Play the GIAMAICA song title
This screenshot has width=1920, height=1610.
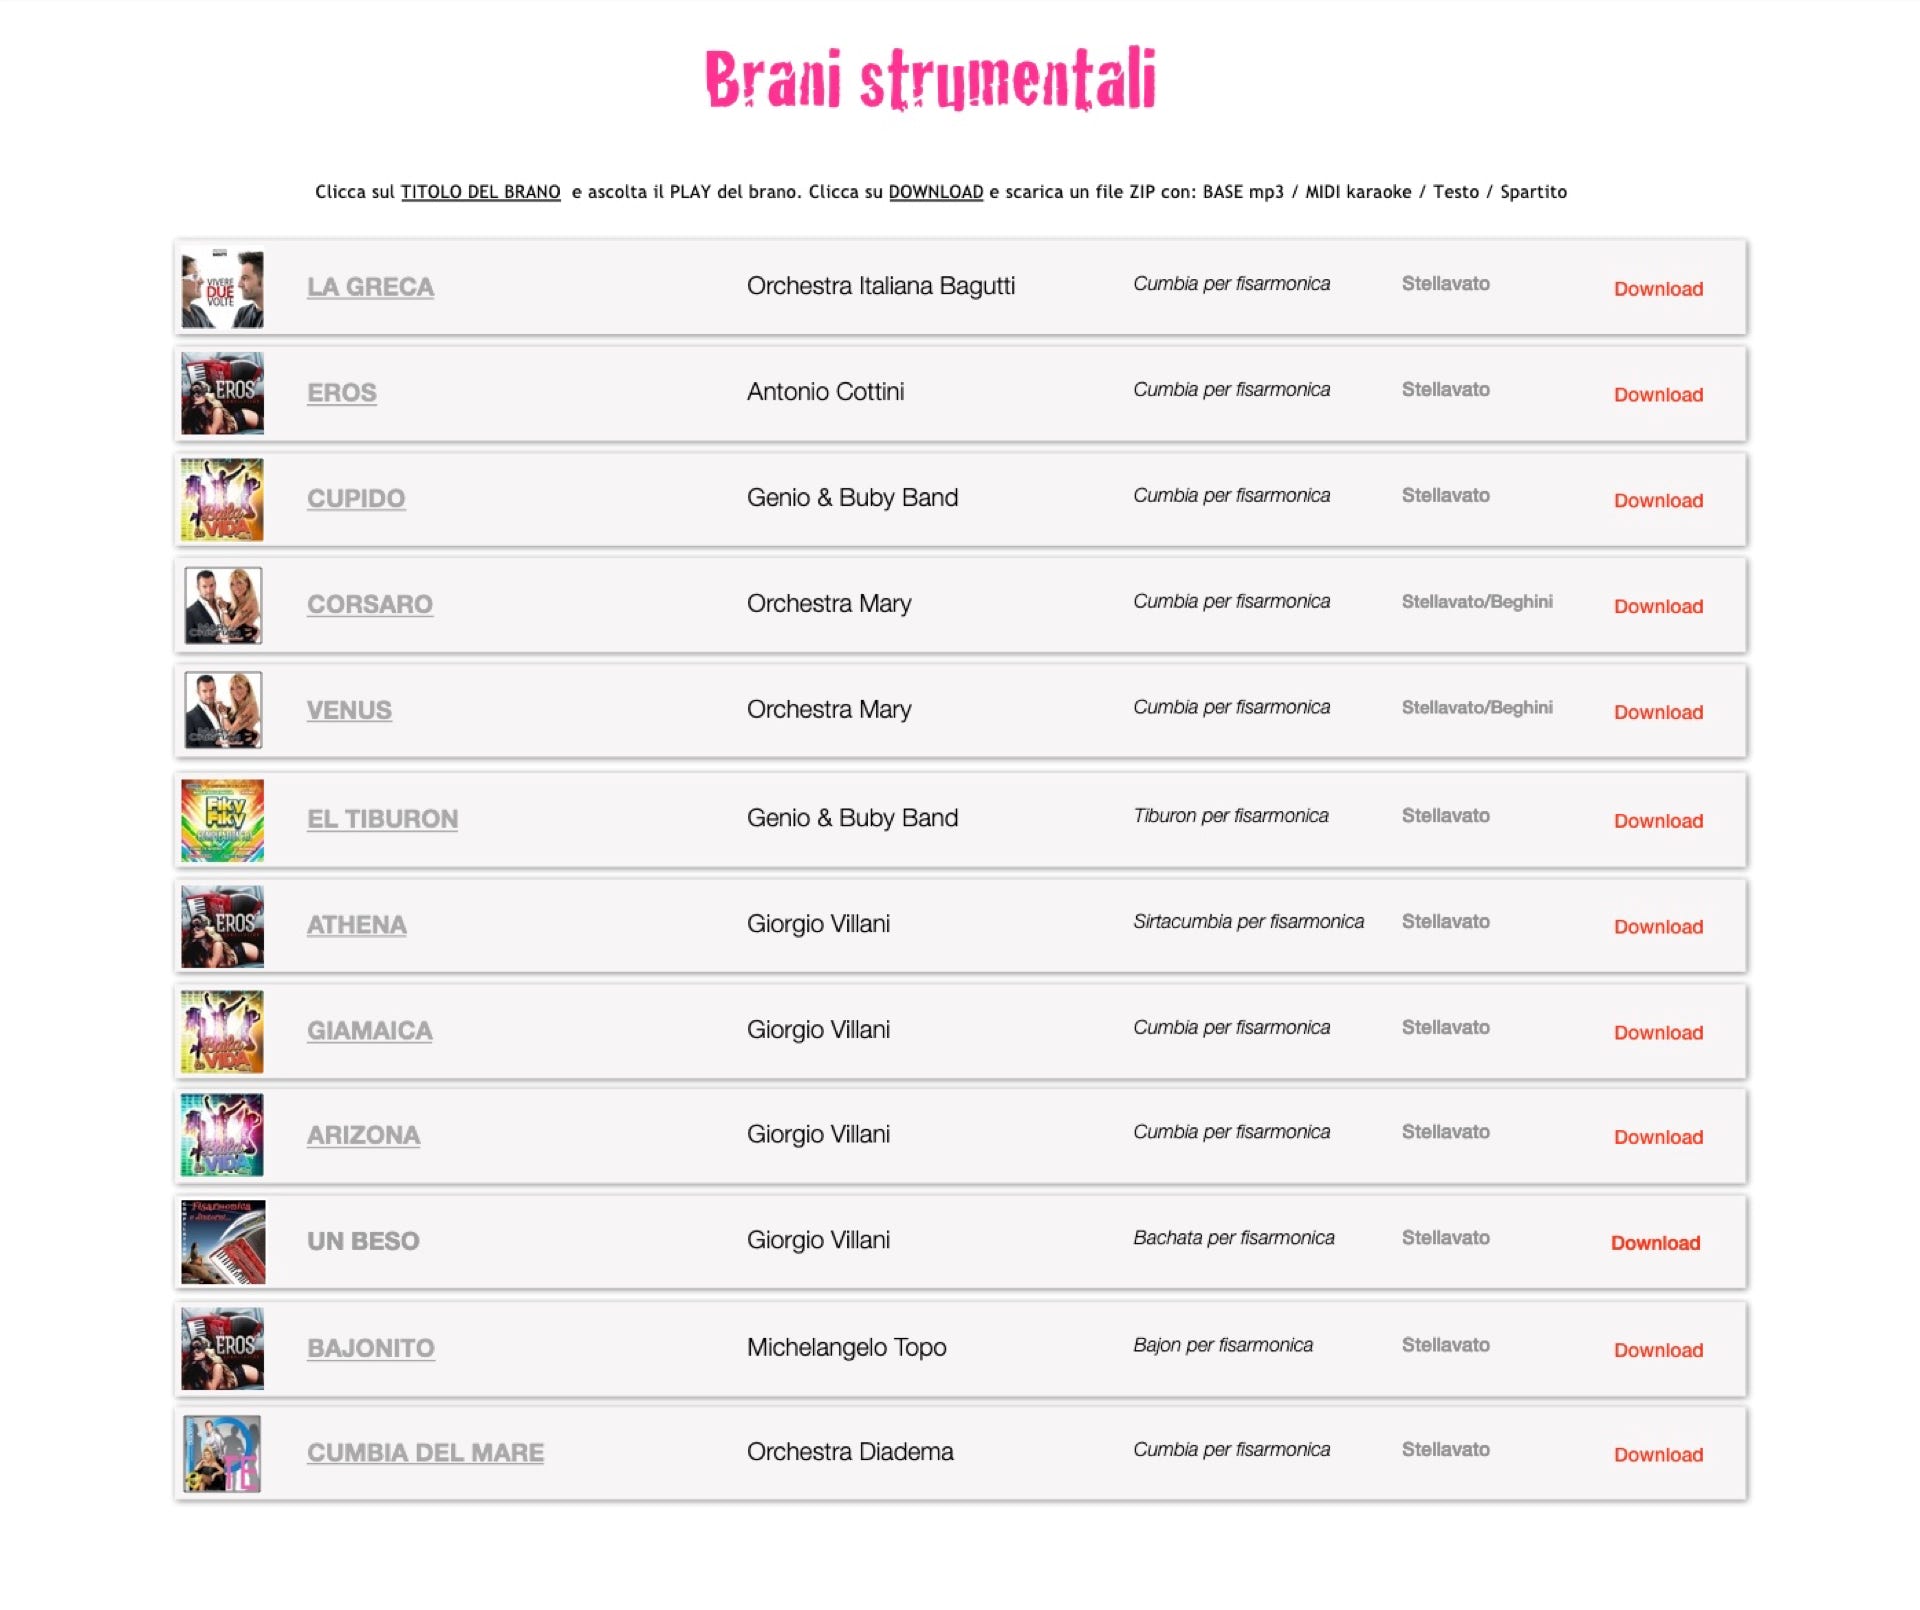pos(370,1031)
